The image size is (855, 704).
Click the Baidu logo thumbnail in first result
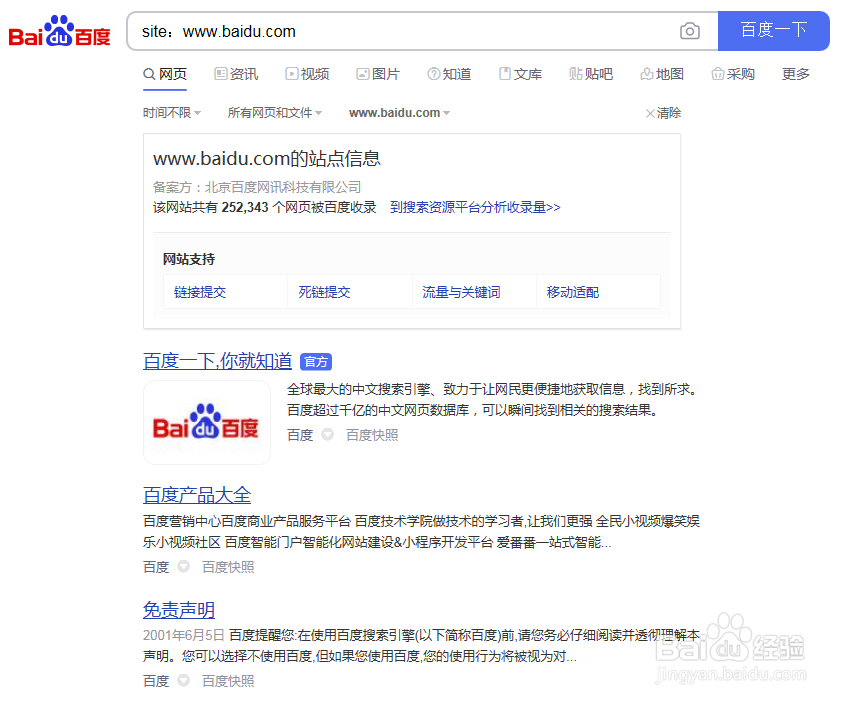pyautogui.click(x=207, y=423)
